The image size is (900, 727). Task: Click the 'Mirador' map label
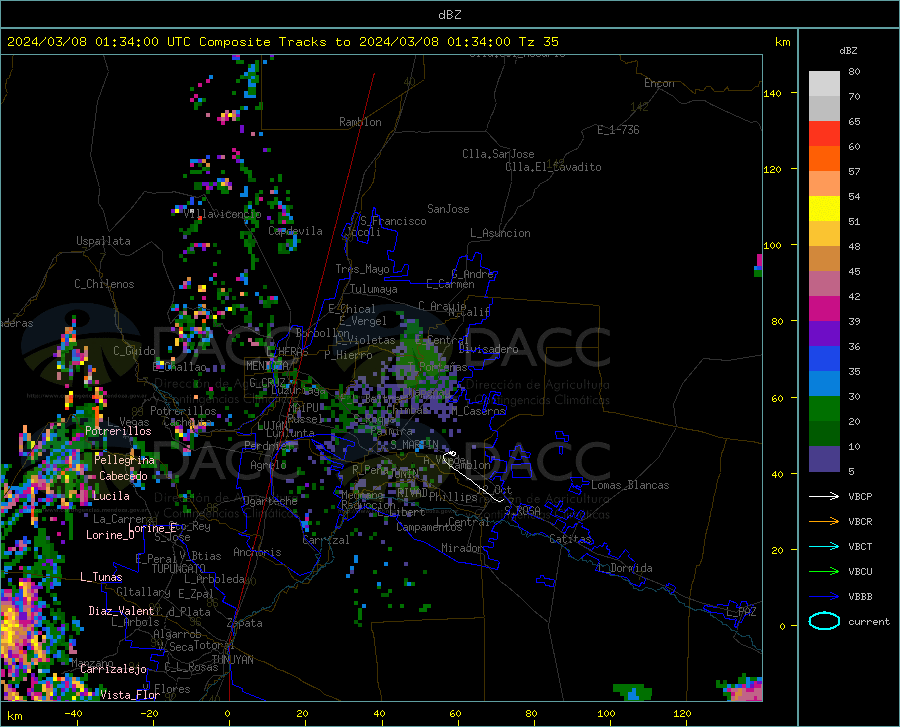(x=461, y=548)
